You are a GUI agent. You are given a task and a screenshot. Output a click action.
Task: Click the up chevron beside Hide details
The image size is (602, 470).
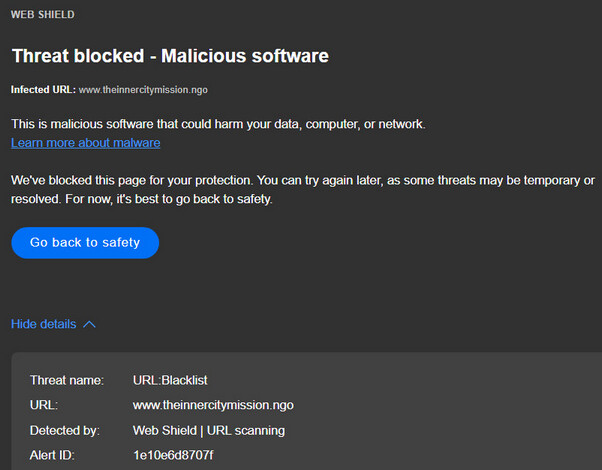point(89,324)
